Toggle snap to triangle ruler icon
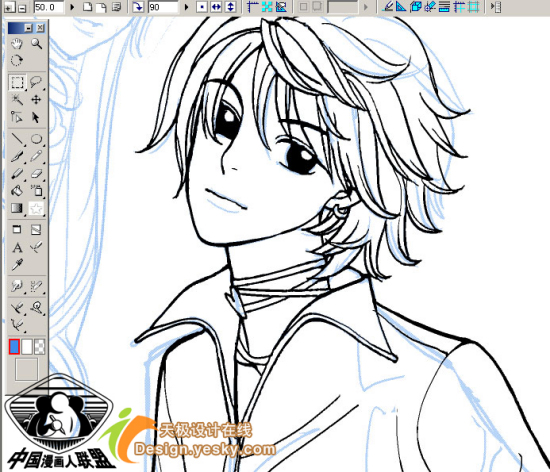This screenshot has width=550, height=472. click(x=402, y=7)
